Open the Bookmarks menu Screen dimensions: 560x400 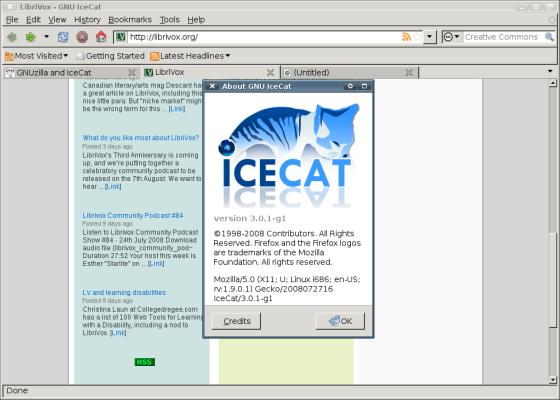pyautogui.click(x=130, y=20)
